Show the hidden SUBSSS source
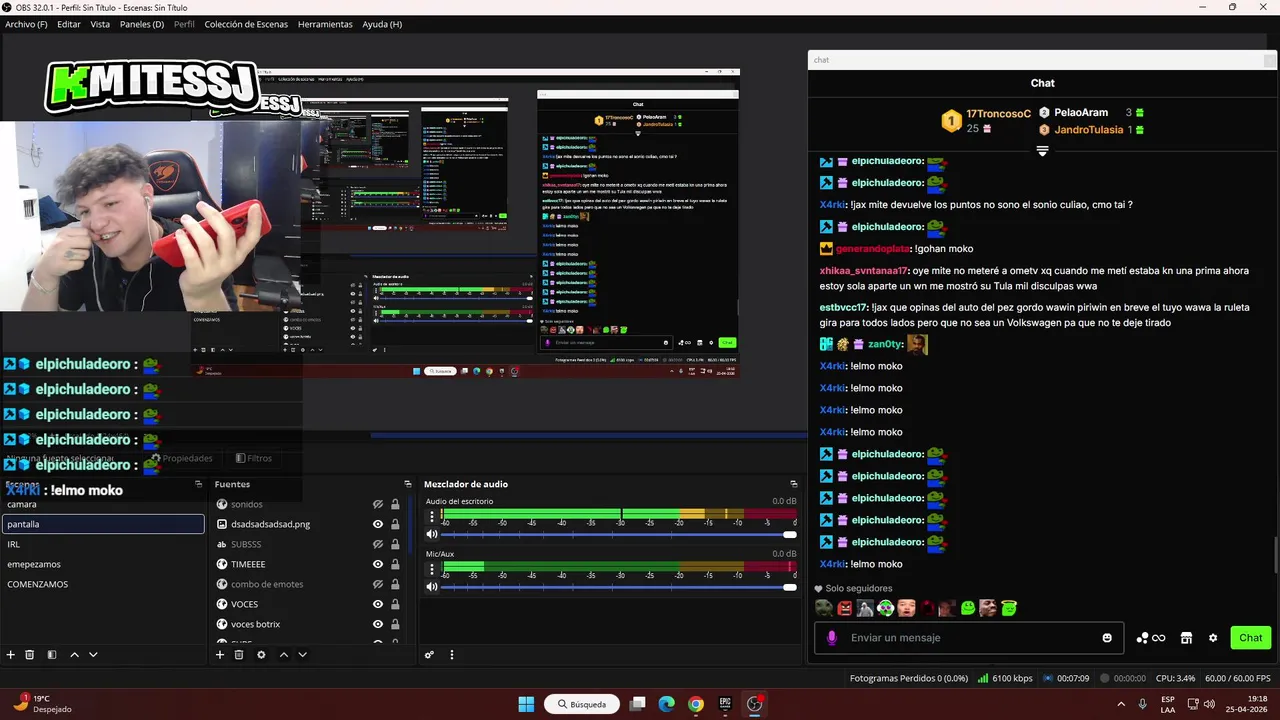Viewport: 1280px width, 720px height. pyautogui.click(x=378, y=544)
